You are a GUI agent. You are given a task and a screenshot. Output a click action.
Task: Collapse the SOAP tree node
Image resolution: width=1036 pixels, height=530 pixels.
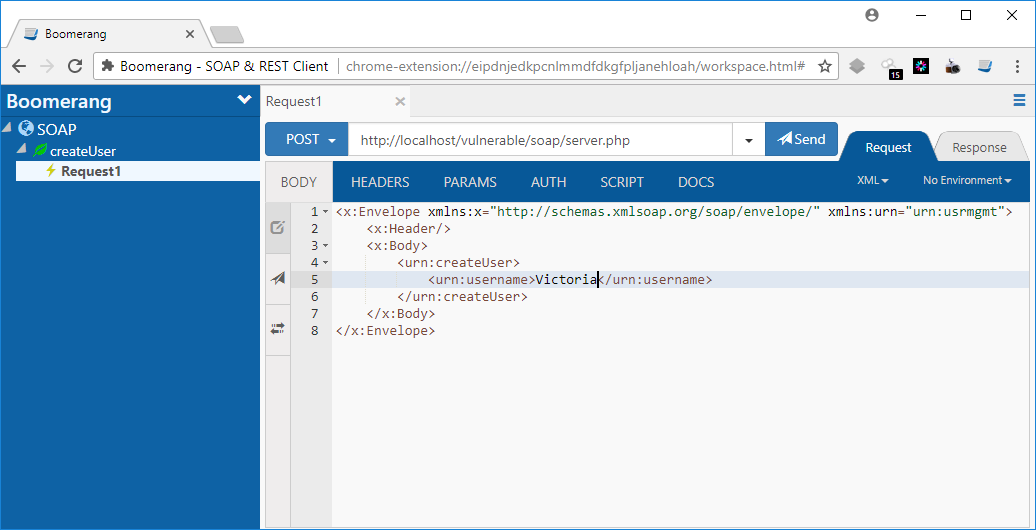7,126
